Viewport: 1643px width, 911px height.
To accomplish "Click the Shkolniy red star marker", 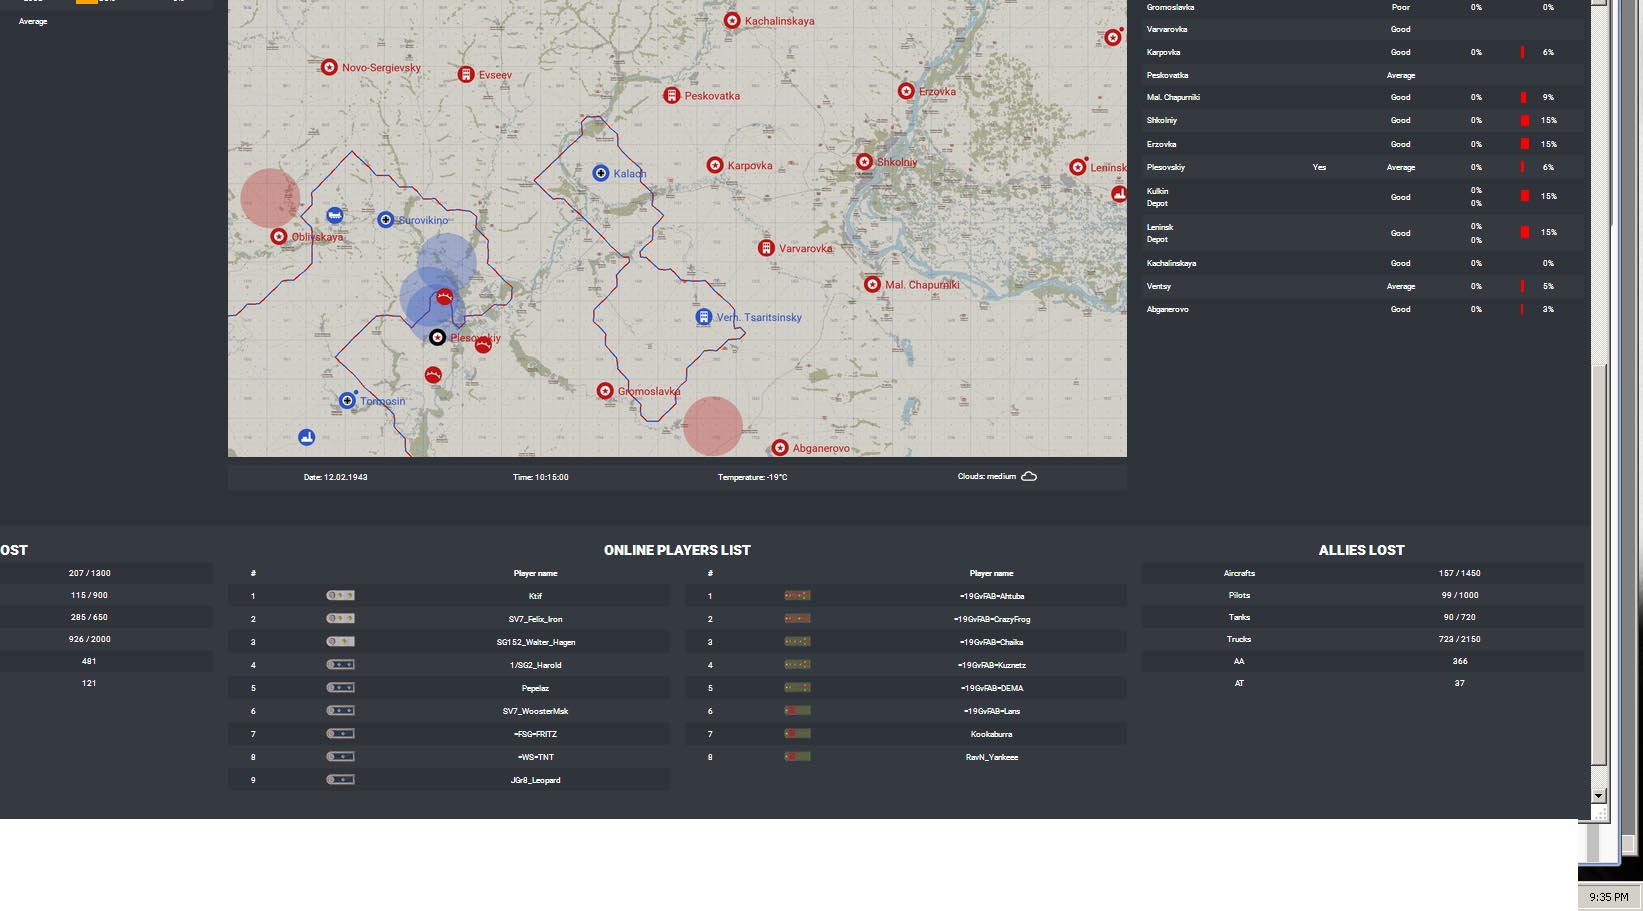I will point(864,162).
